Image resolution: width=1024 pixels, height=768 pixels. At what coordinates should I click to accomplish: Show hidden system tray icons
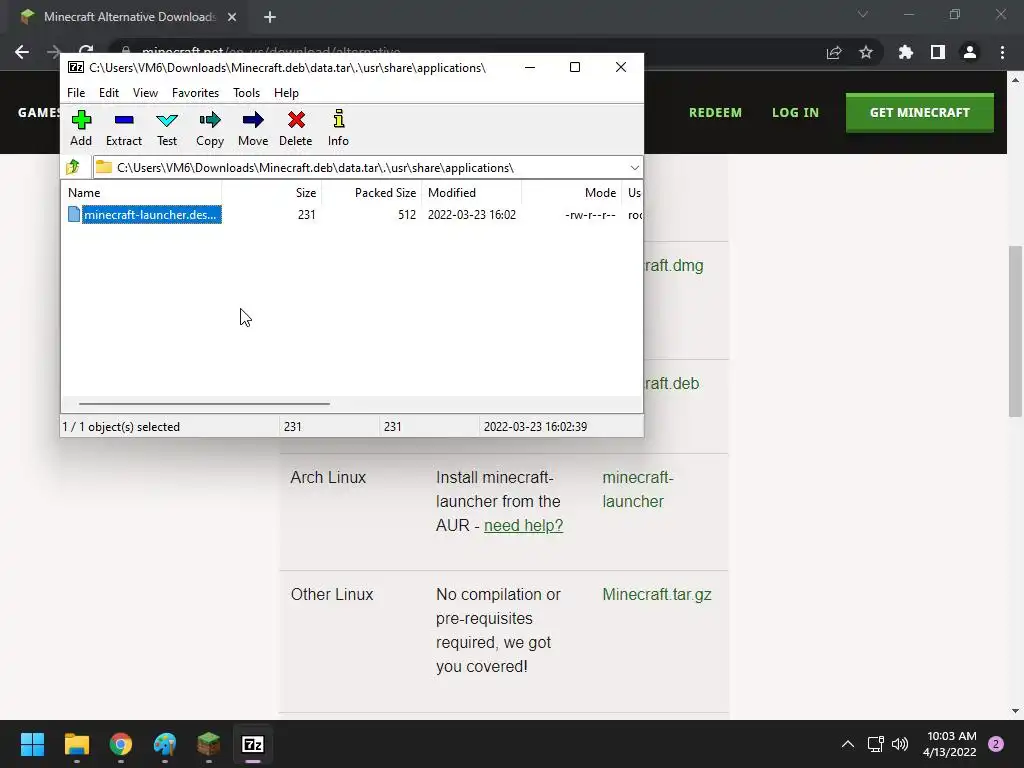(848, 744)
